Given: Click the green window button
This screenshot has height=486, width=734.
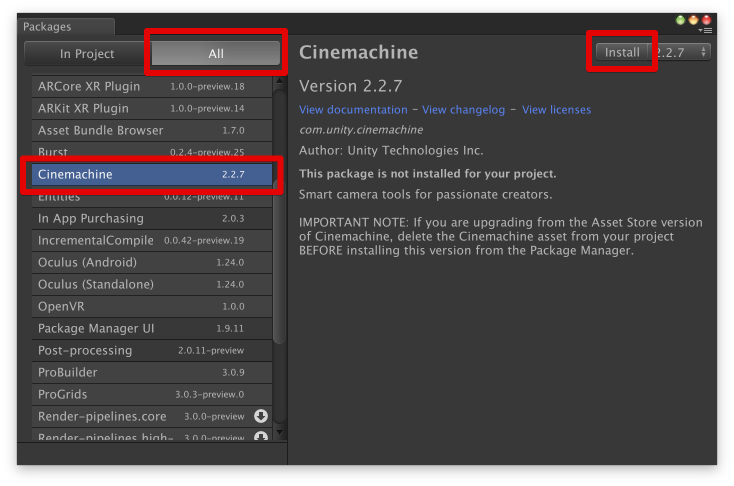Looking at the screenshot, I should (680, 20).
